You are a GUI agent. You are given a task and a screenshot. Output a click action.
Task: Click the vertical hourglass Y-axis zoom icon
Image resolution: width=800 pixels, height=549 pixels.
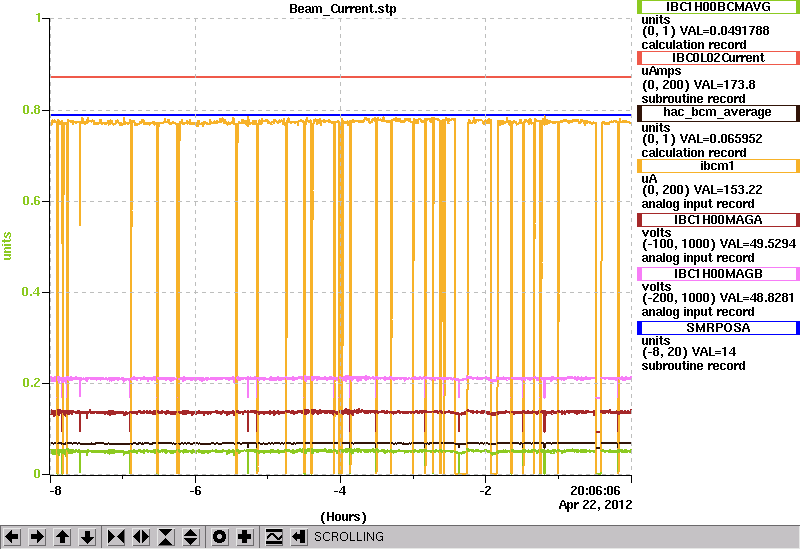pos(166,537)
